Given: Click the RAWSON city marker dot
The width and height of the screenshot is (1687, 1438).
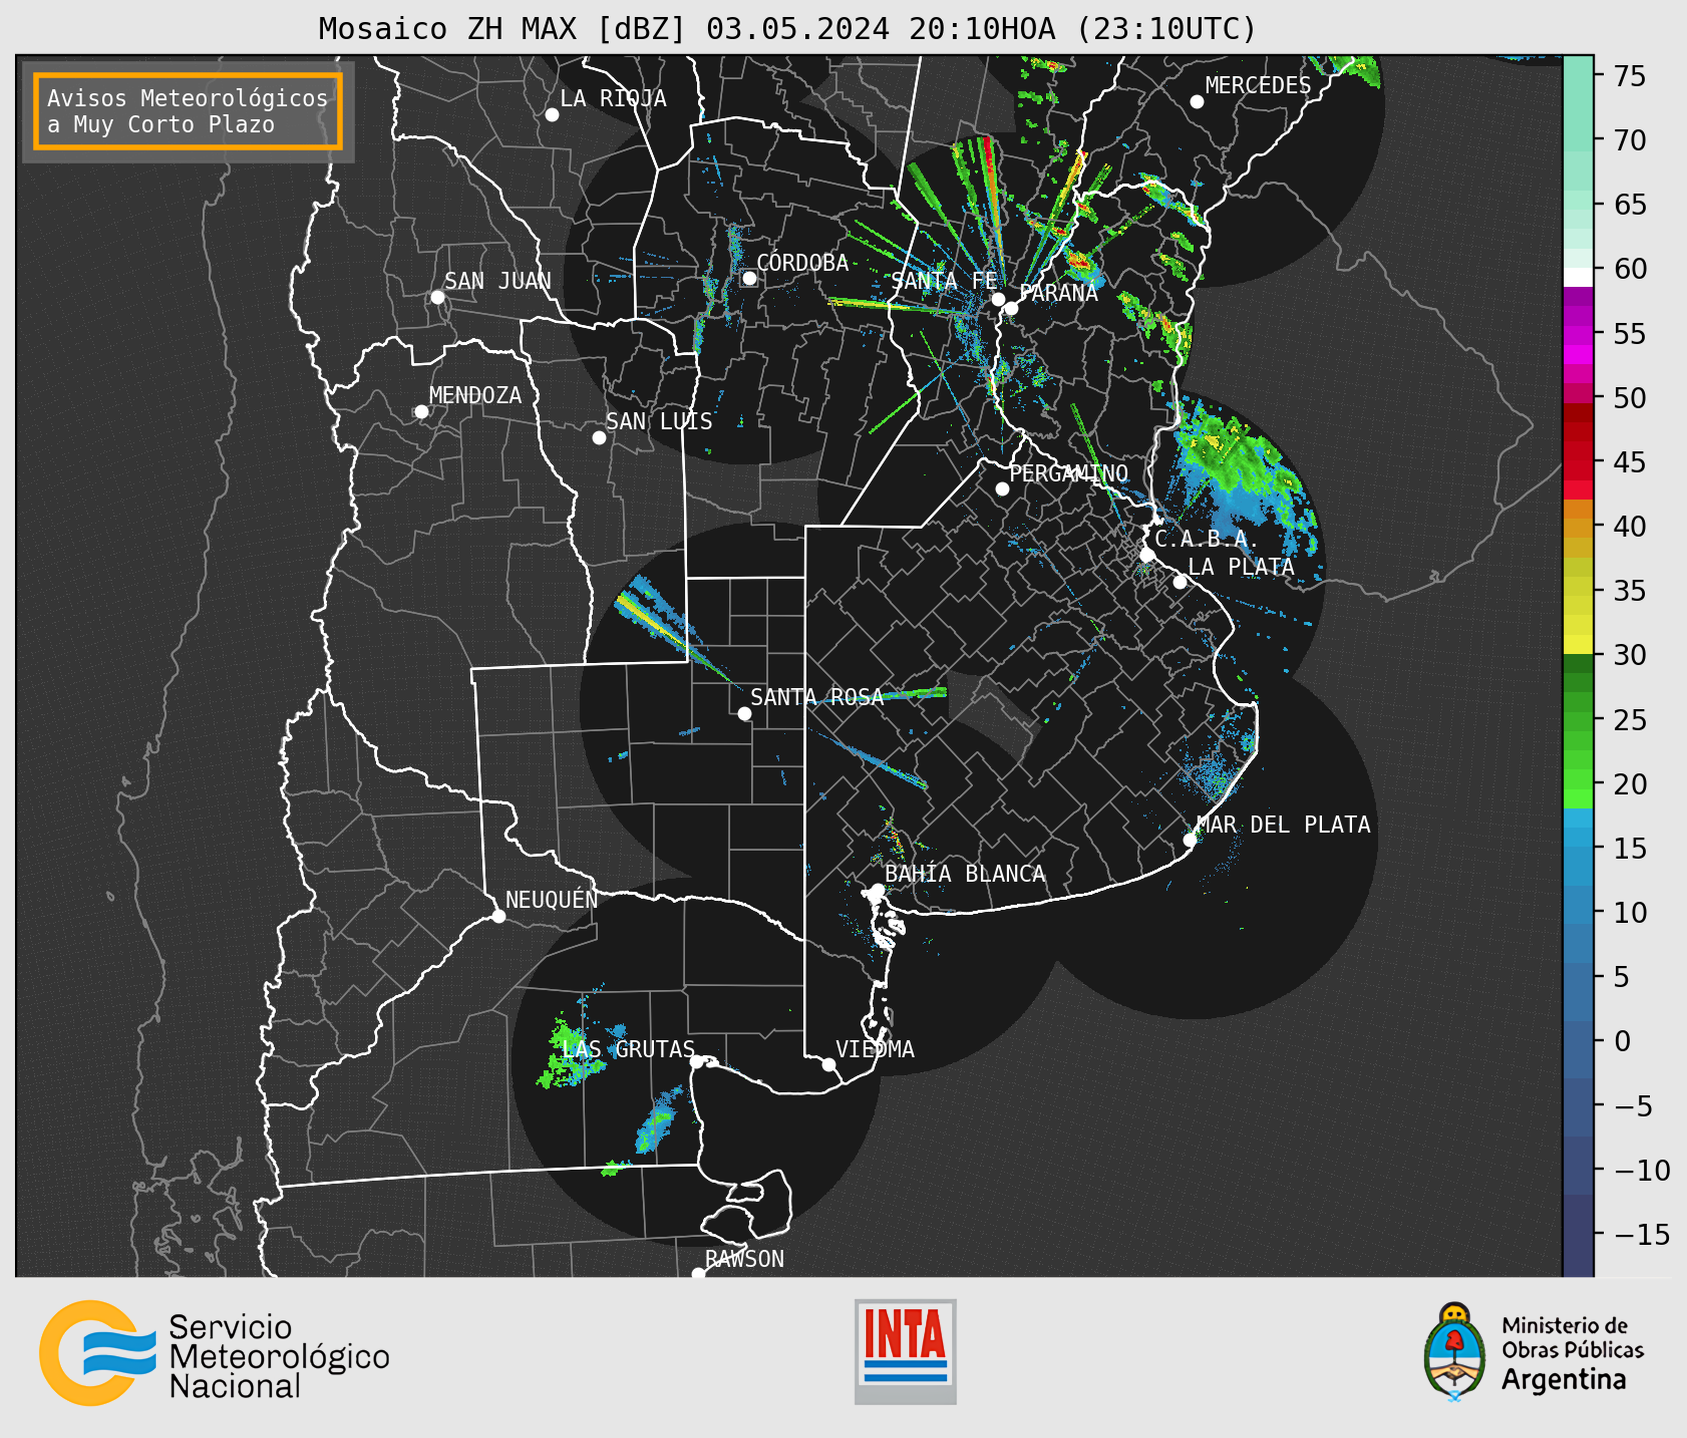Looking at the screenshot, I should pyautogui.click(x=698, y=1274).
